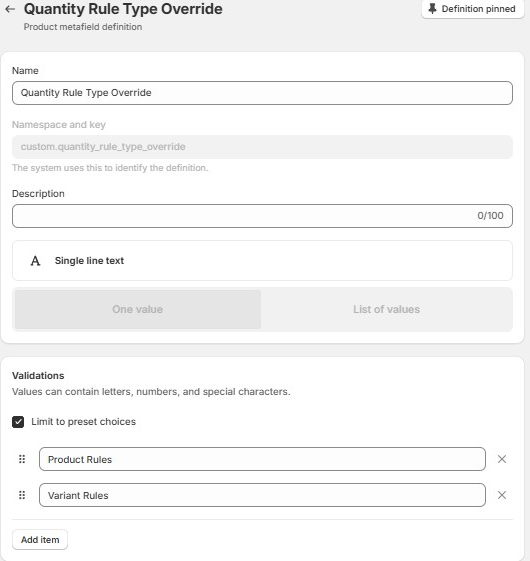Go back using the left arrow icon
This screenshot has width=530, height=561.
click(10, 9)
